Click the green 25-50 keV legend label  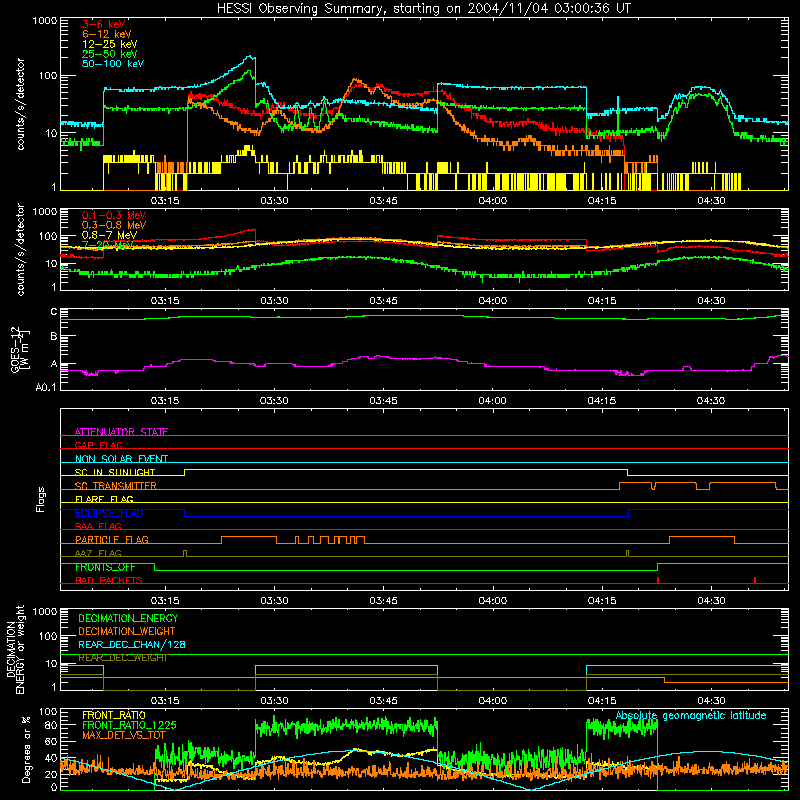tap(110, 54)
